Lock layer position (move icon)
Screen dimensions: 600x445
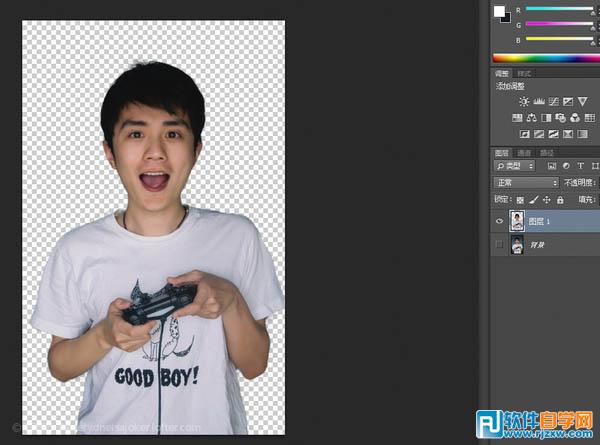pos(547,200)
